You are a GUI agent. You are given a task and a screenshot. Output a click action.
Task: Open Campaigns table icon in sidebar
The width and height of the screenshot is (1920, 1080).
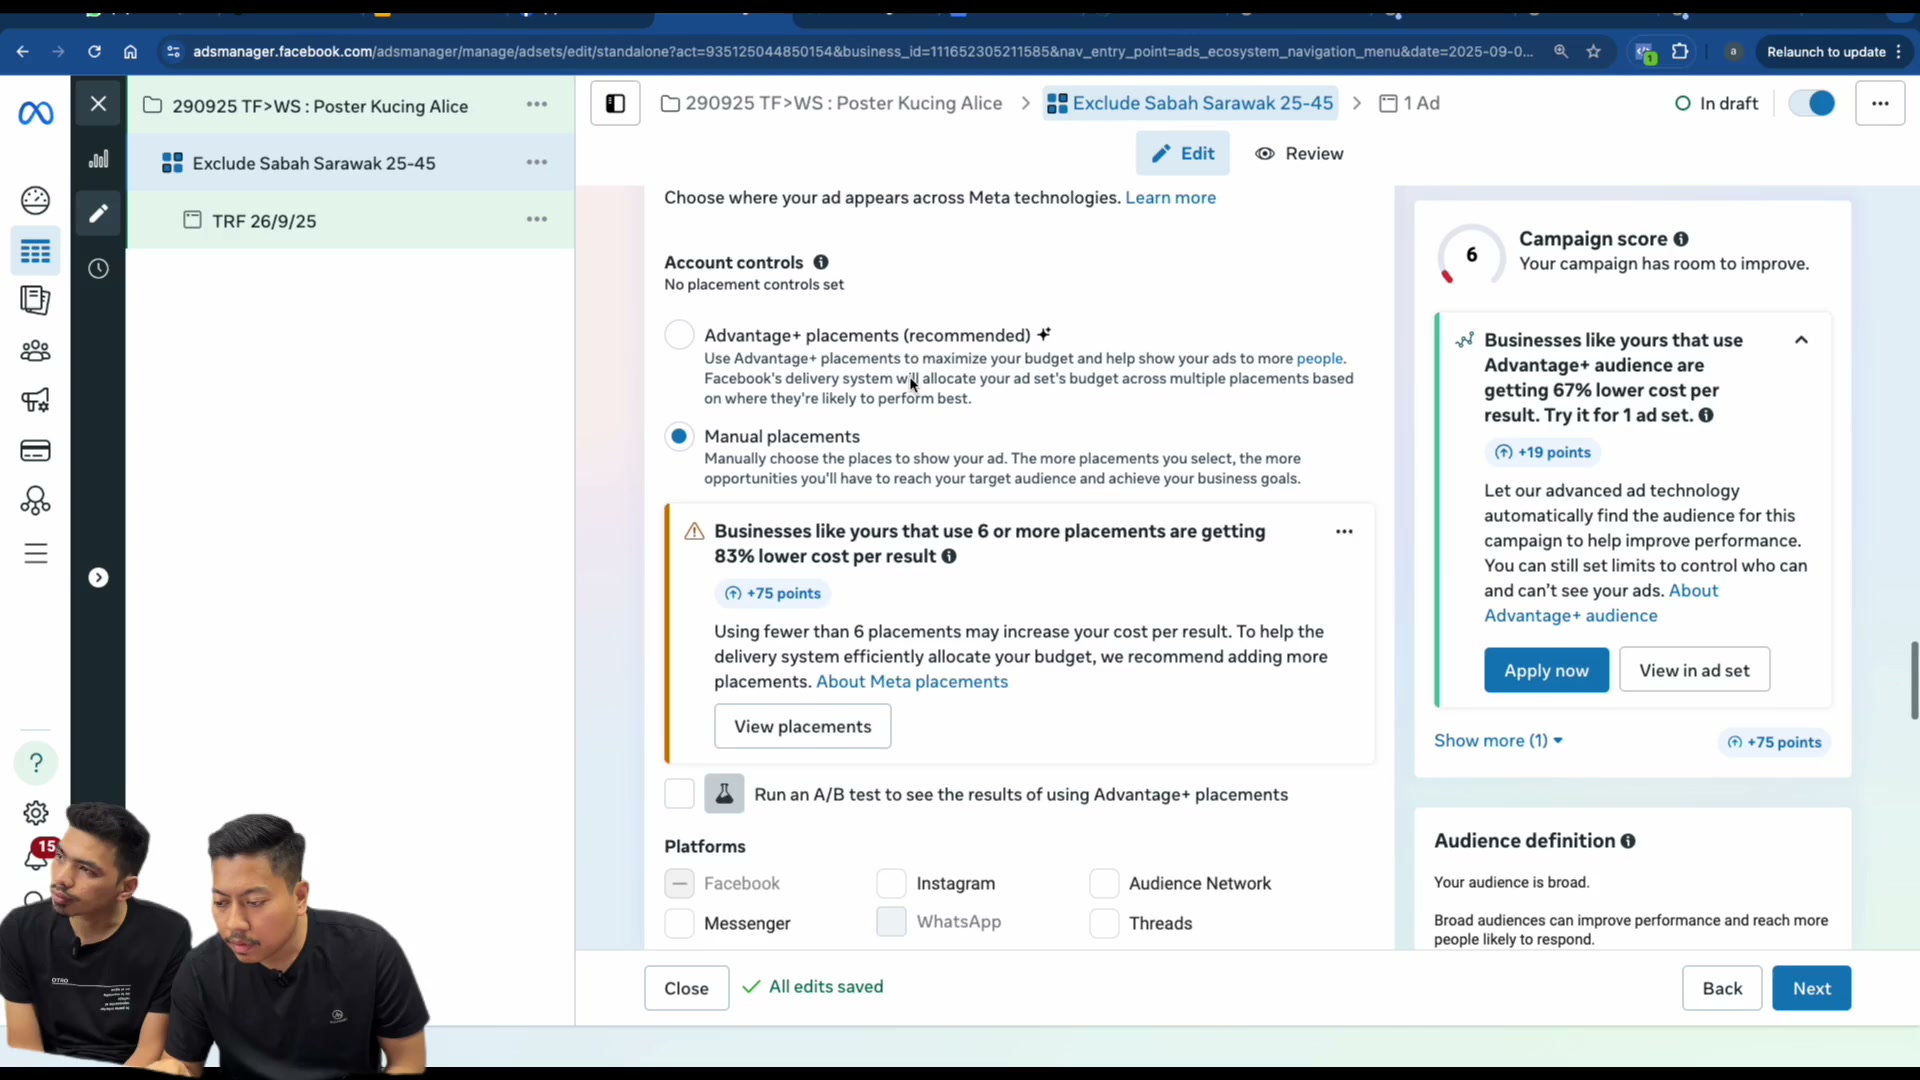(x=36, y=252)
